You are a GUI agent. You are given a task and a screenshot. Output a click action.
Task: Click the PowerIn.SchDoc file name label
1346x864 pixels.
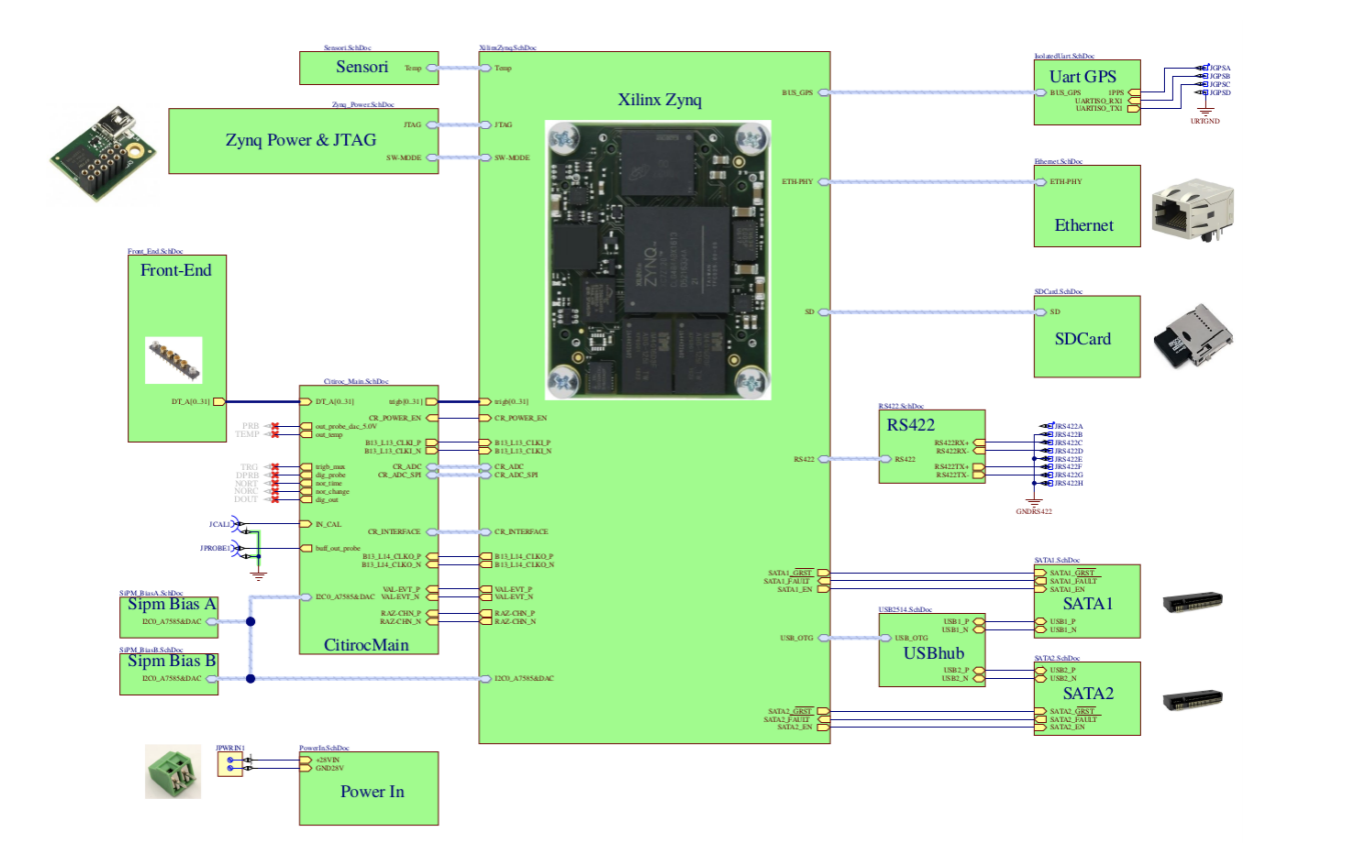(322, 747)
